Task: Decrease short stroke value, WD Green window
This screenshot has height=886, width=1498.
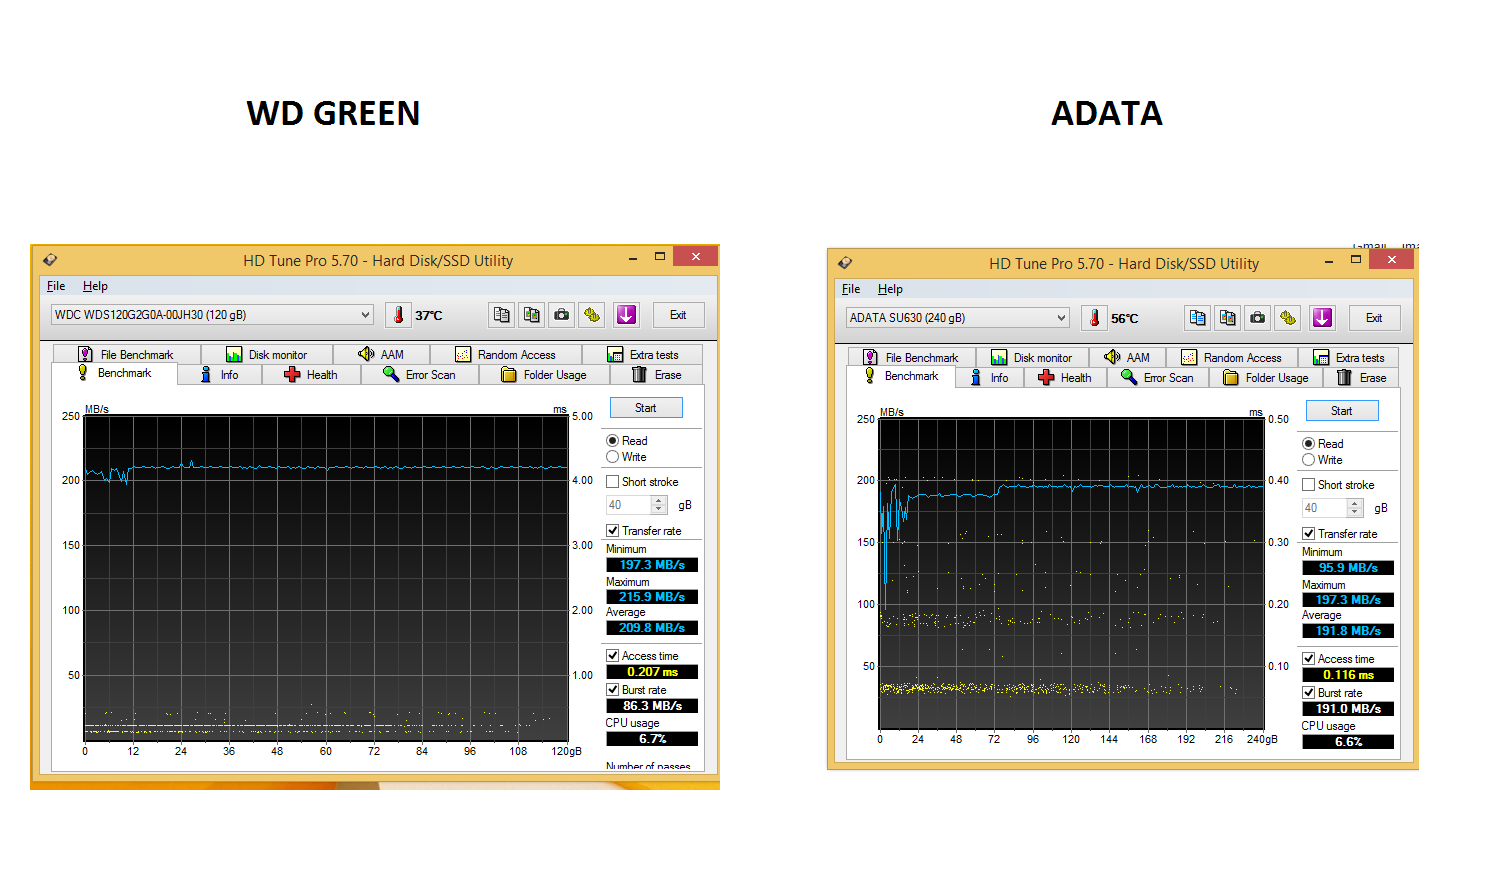Action: pos(658,510)
